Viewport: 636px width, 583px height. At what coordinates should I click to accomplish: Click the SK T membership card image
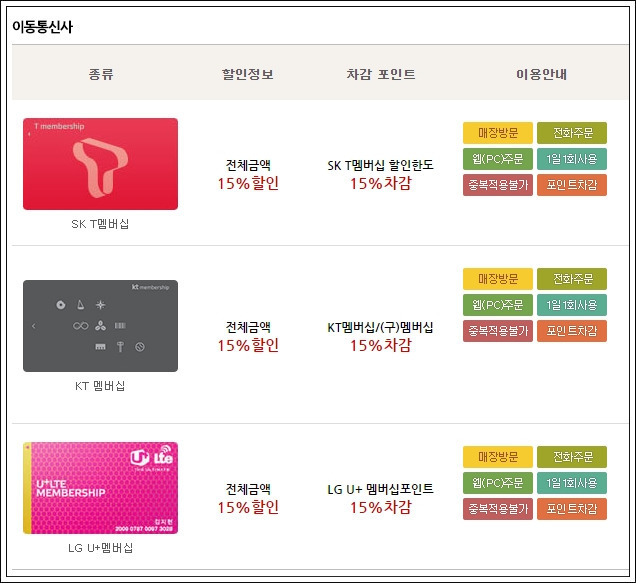100,164
